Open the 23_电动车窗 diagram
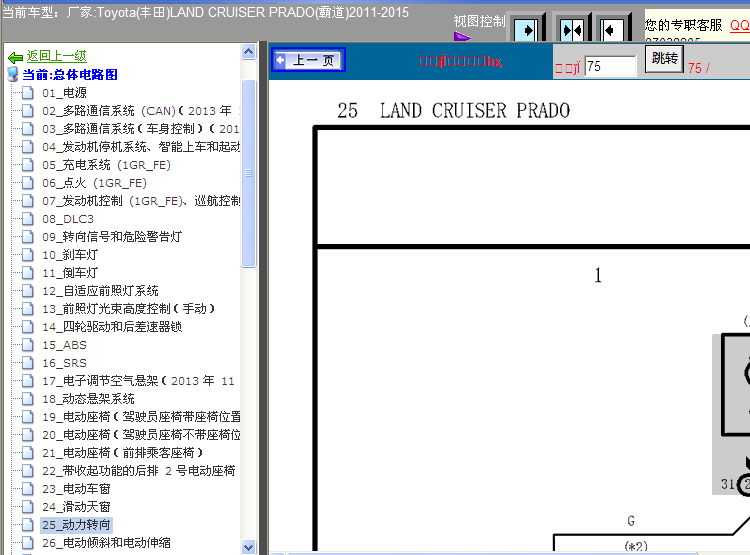750x555 pixels. (x=76, y=489)
